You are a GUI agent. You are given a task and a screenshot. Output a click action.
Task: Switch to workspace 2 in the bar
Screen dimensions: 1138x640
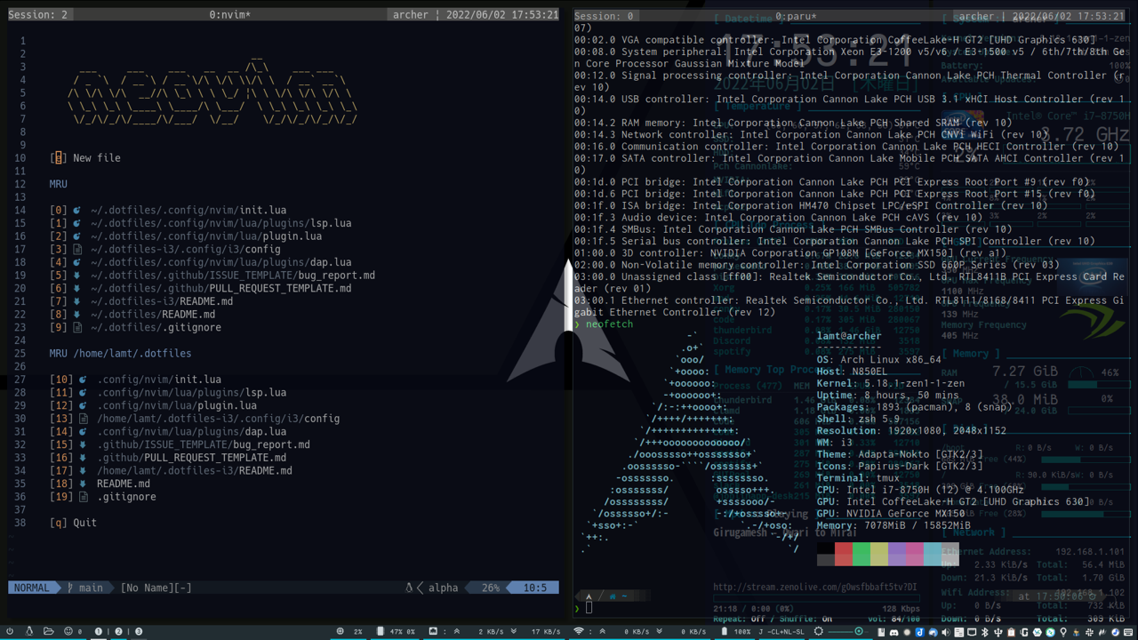[x=118, y=631]
